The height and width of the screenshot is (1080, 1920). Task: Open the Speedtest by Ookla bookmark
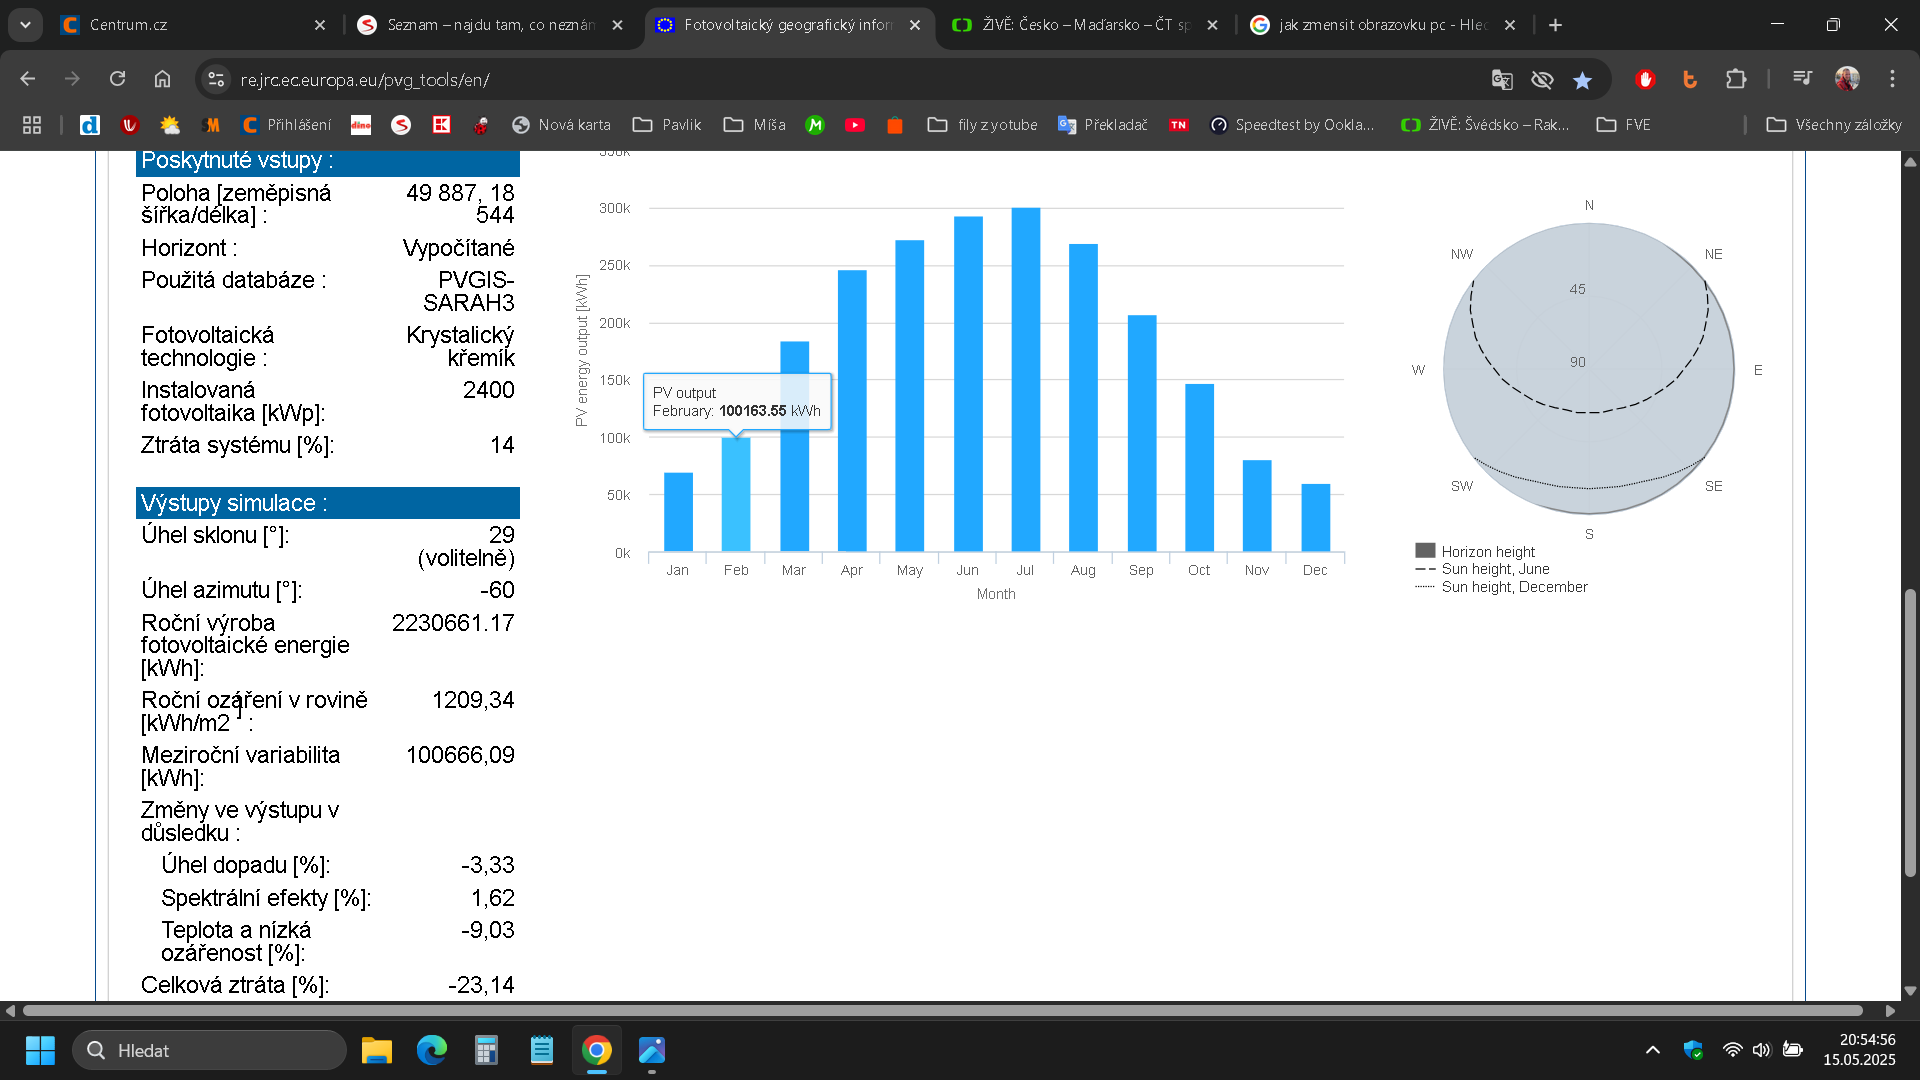[1292, 125]
